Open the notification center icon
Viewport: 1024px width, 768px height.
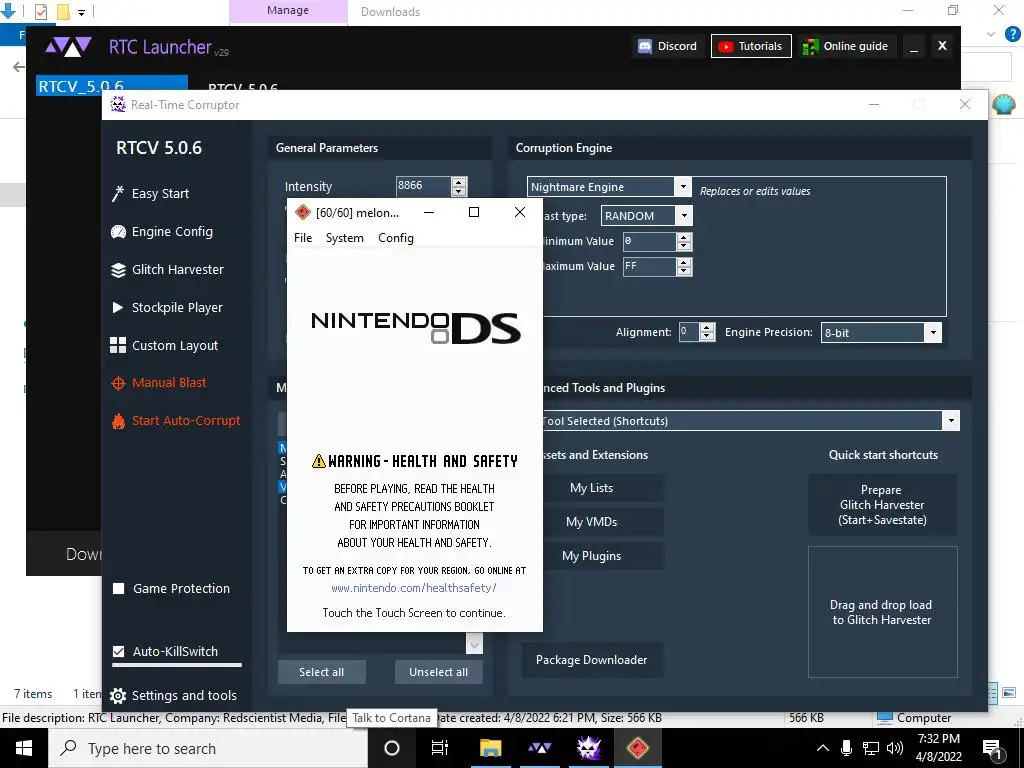[x=993, y=750]
